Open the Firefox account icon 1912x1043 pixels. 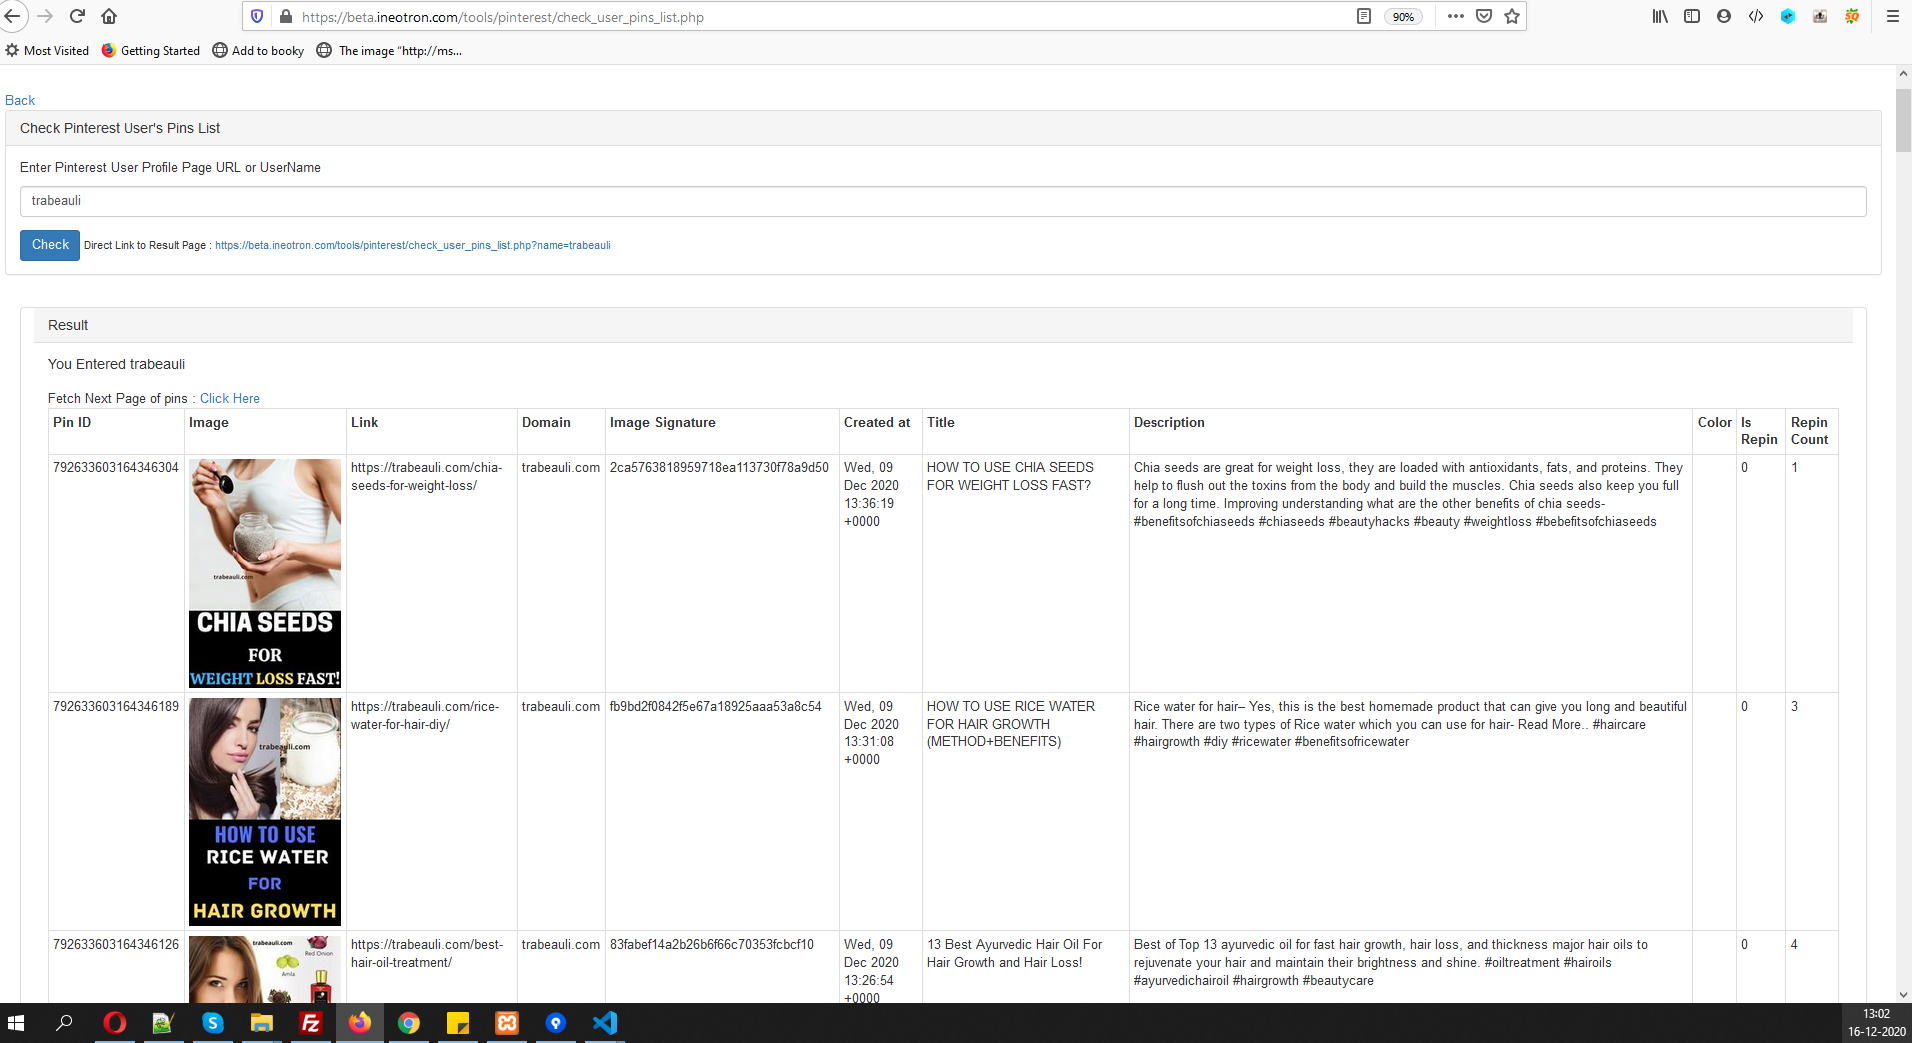tap(1723, 16)
